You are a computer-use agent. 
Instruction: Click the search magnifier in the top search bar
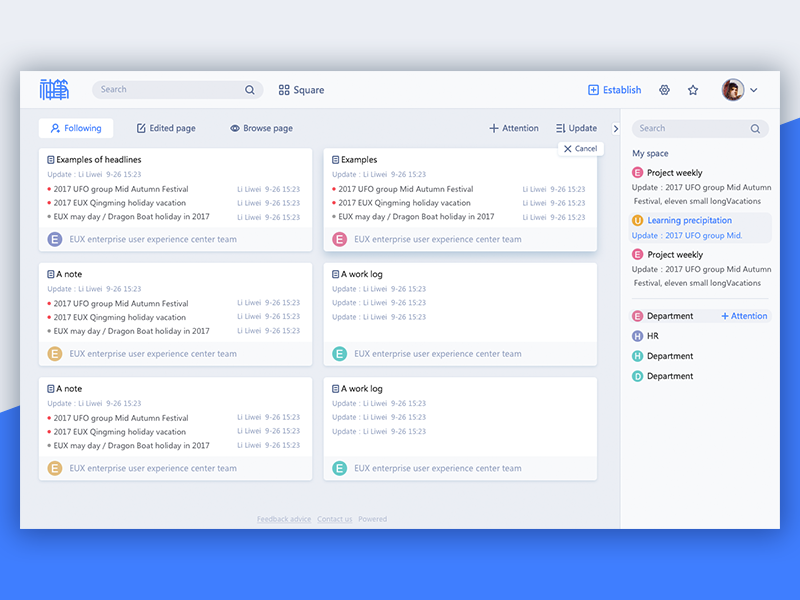coord(249,89)
